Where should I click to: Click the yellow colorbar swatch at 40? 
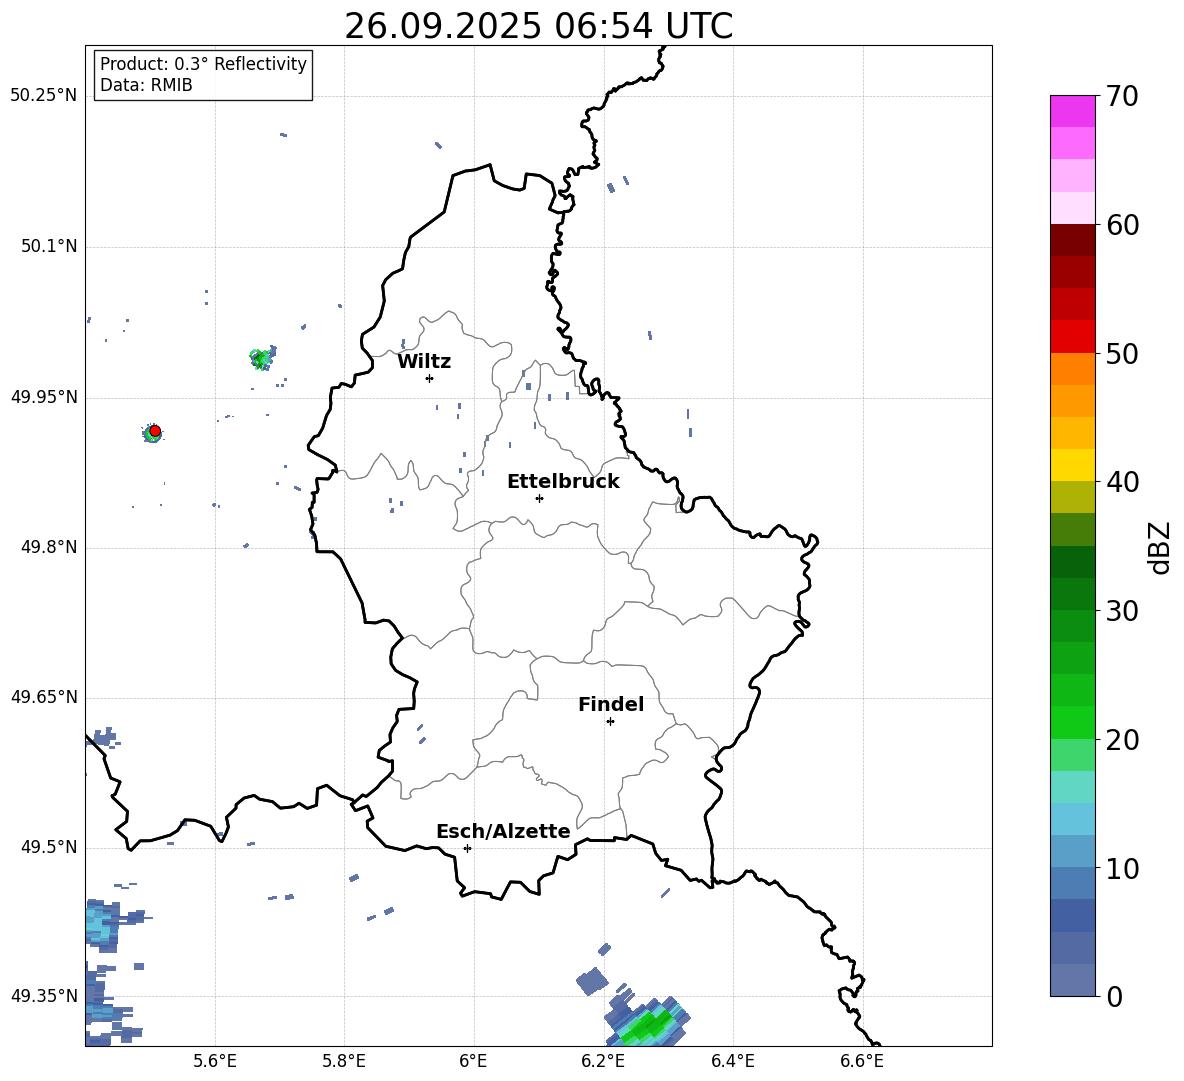pos(1073,465)
